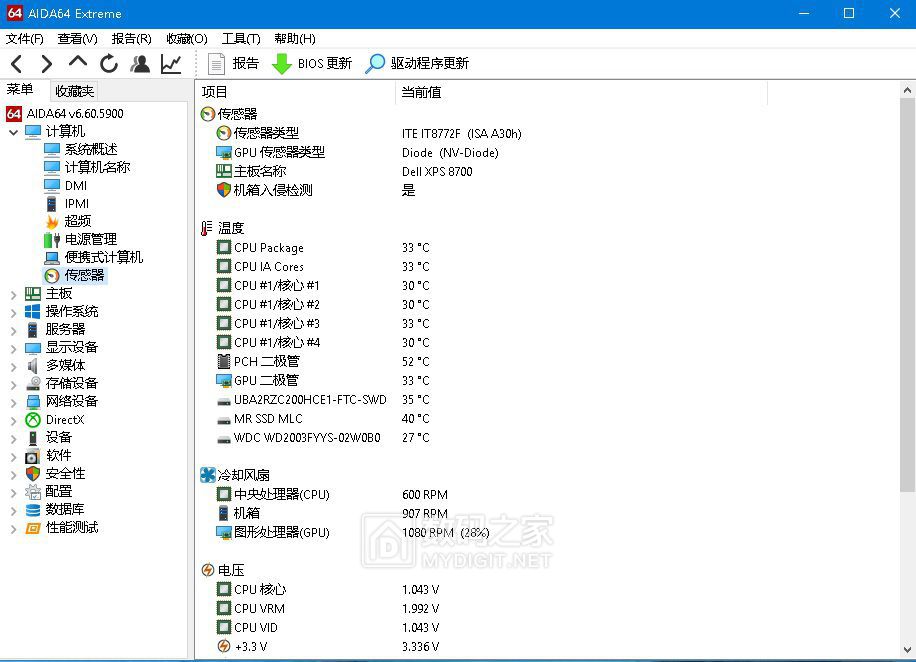Click the 驱动程序更新 button label
Screen dimensions: 916x662
430,63
